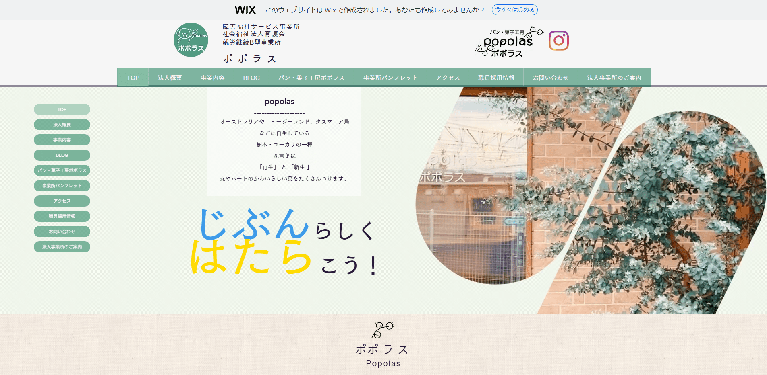
Task: Open 法人事業所のご案内 in the navigation bar
Action: [614, 78]
